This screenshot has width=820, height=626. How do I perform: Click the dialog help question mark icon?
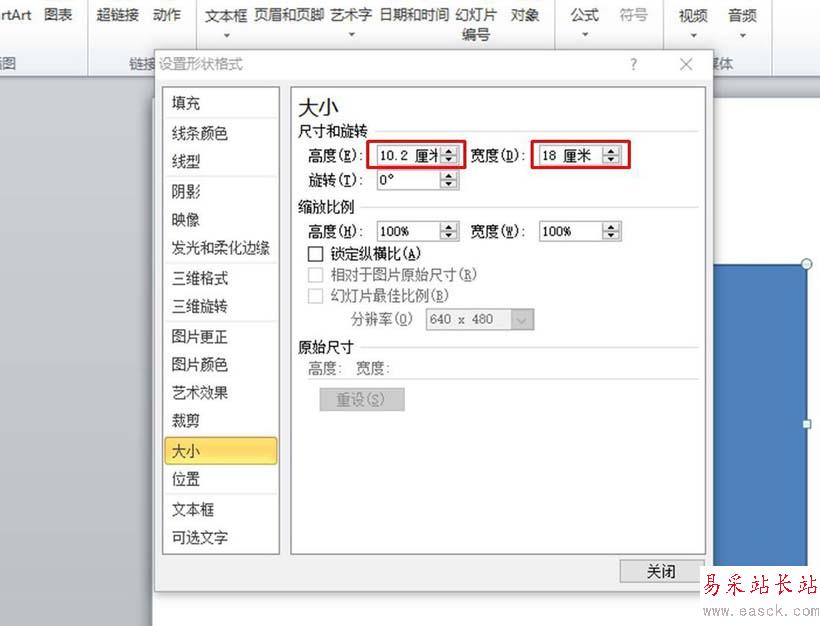point(633,64)
